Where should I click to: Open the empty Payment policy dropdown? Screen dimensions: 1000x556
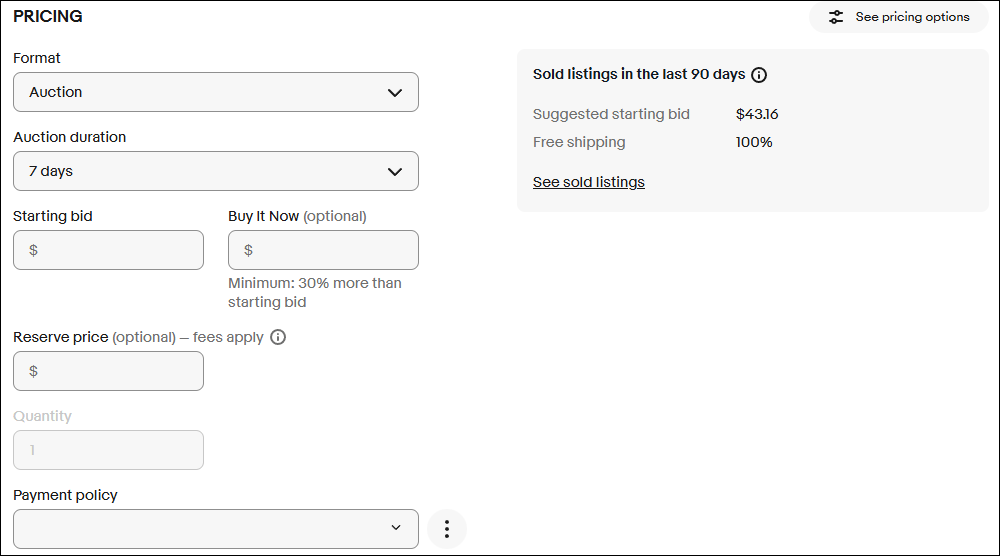pos(215,529)
